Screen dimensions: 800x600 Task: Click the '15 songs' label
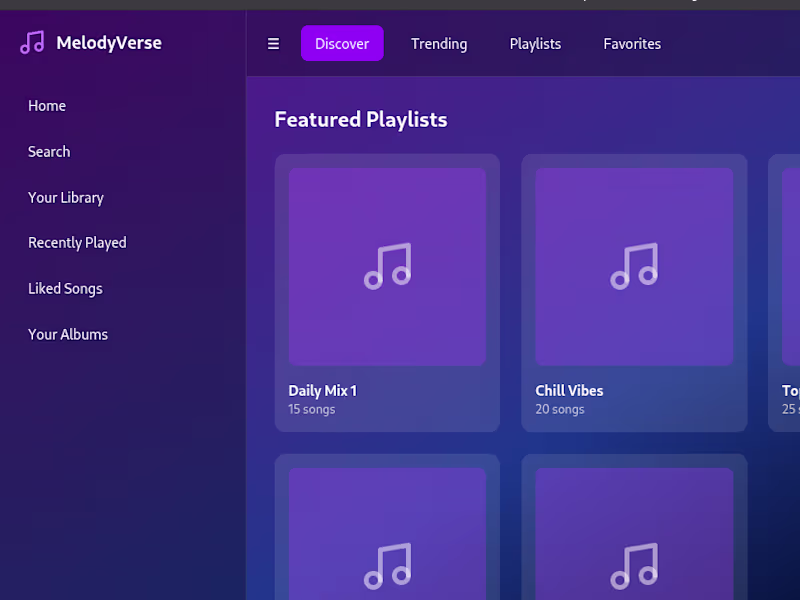pyautogui.click(x=312, y=409)
